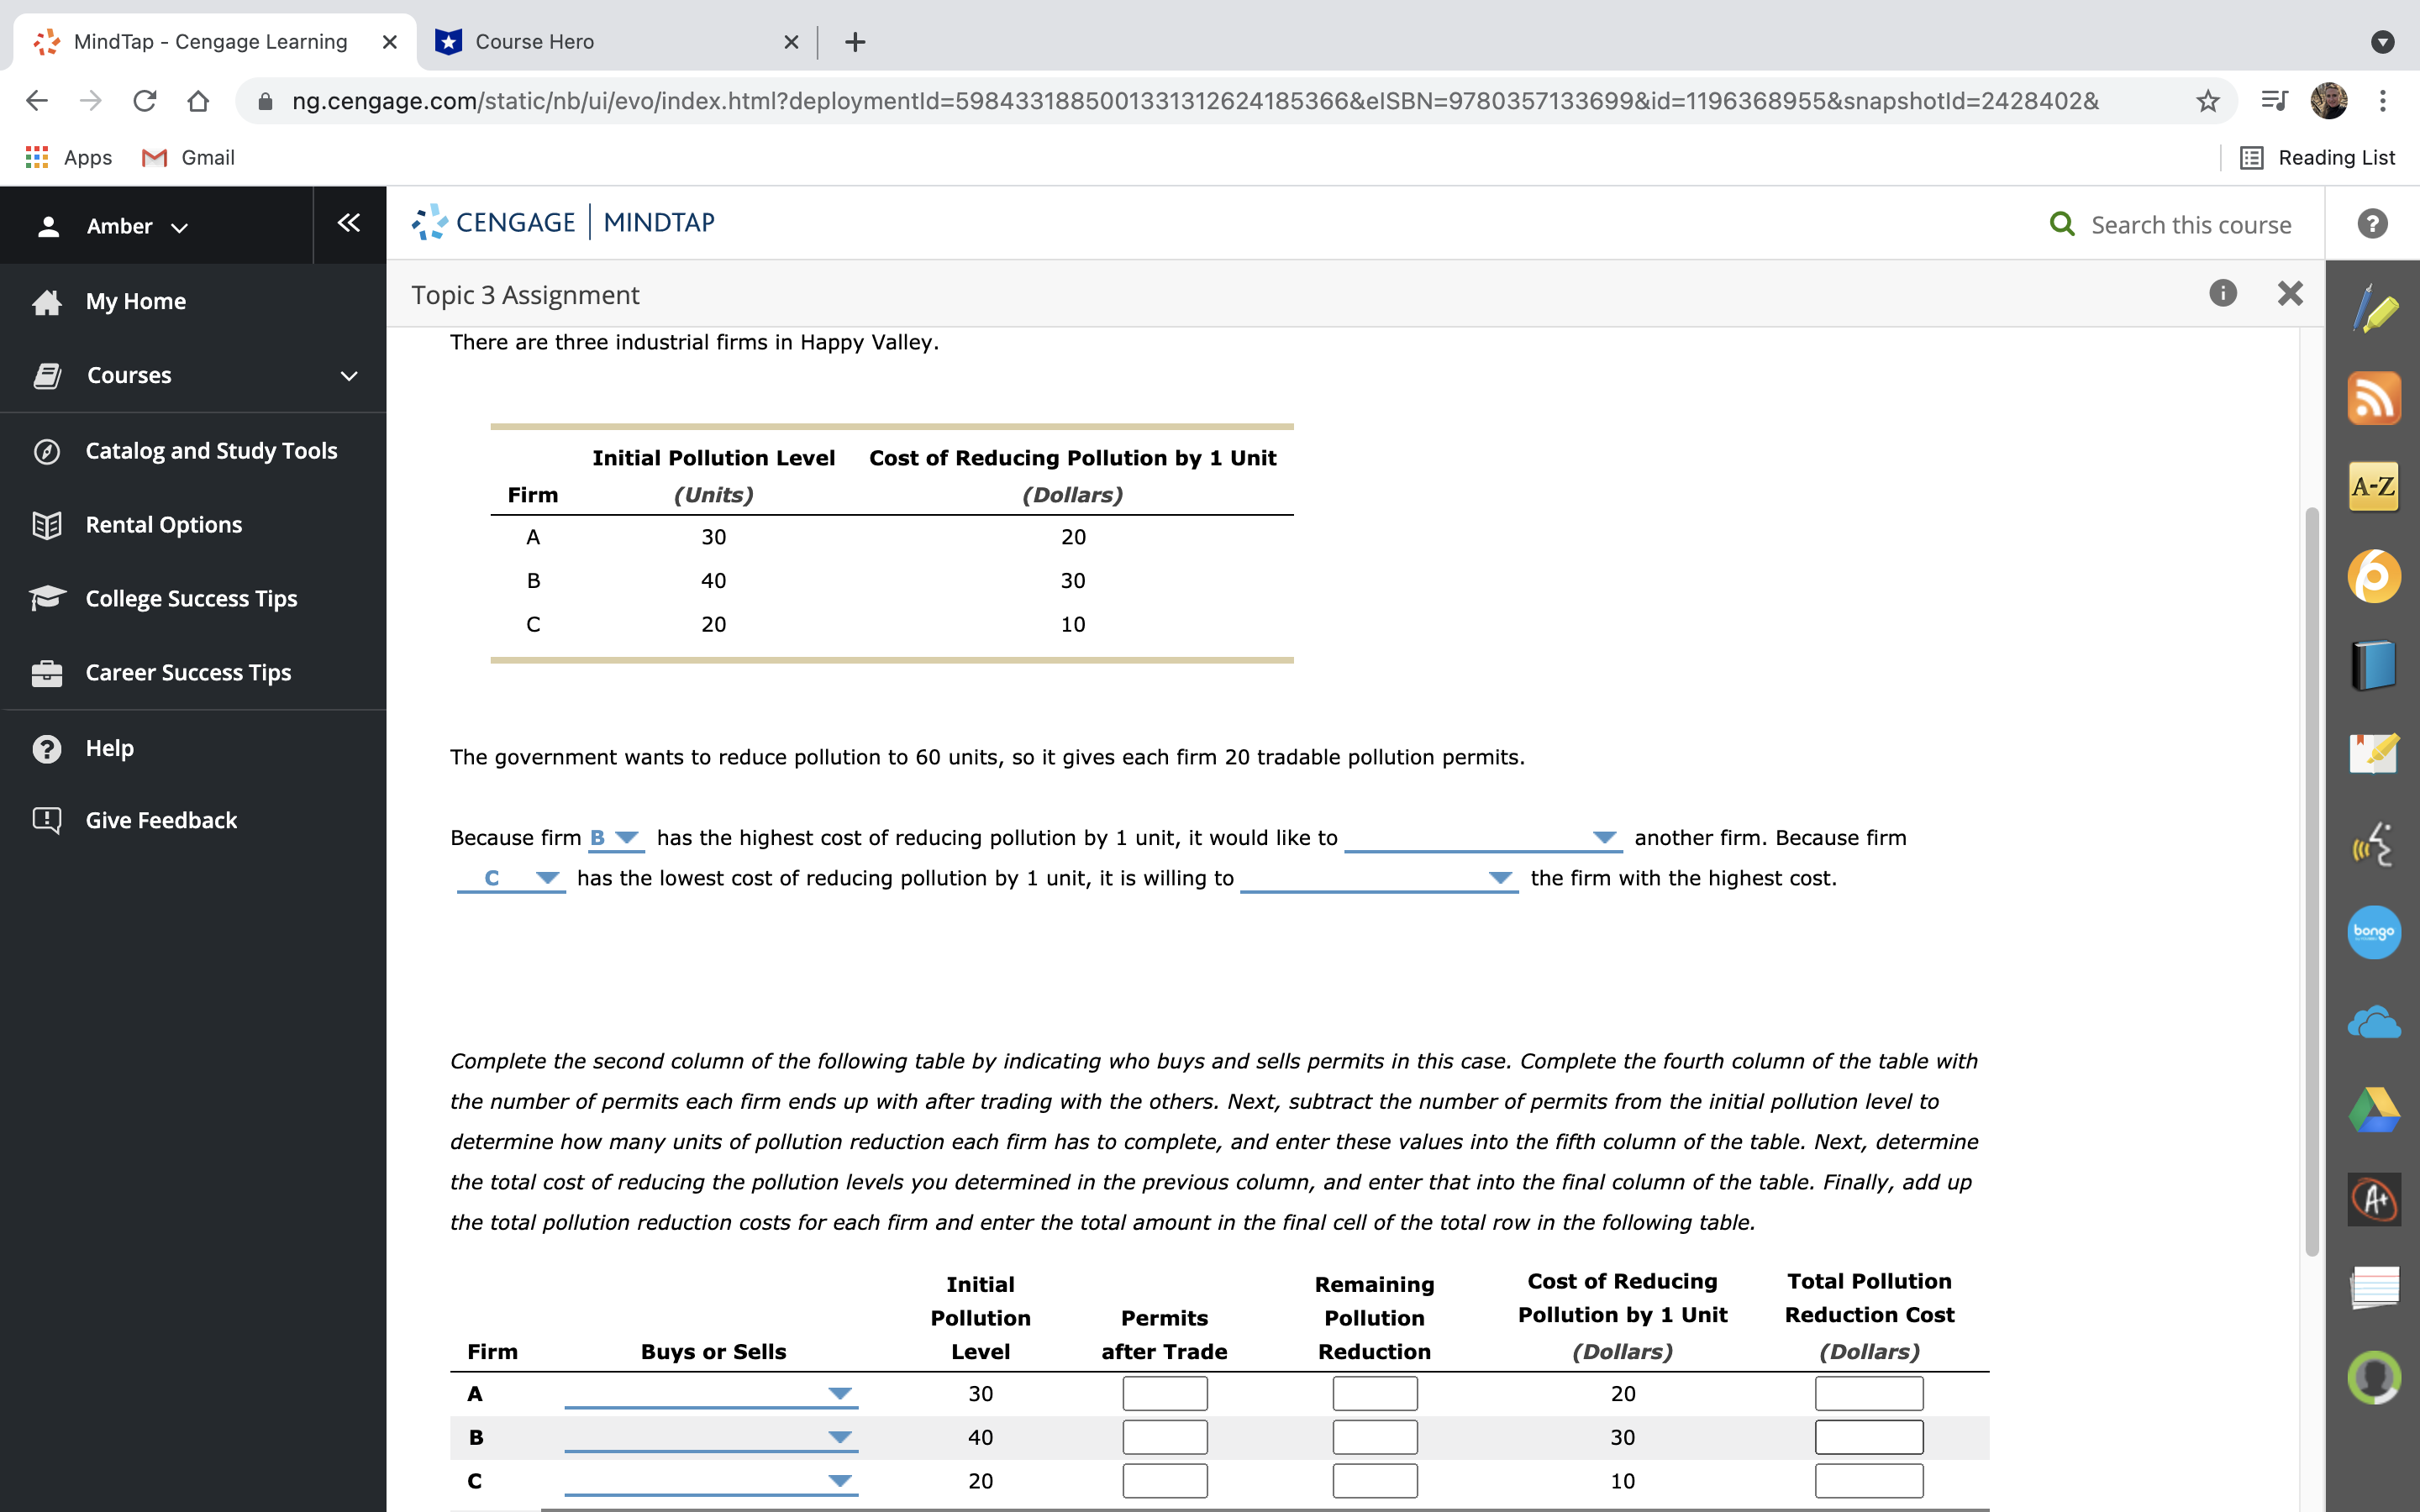Open the A-Z glossary icon
Screen dimensions: 2420x1512
click(2374, 487)
